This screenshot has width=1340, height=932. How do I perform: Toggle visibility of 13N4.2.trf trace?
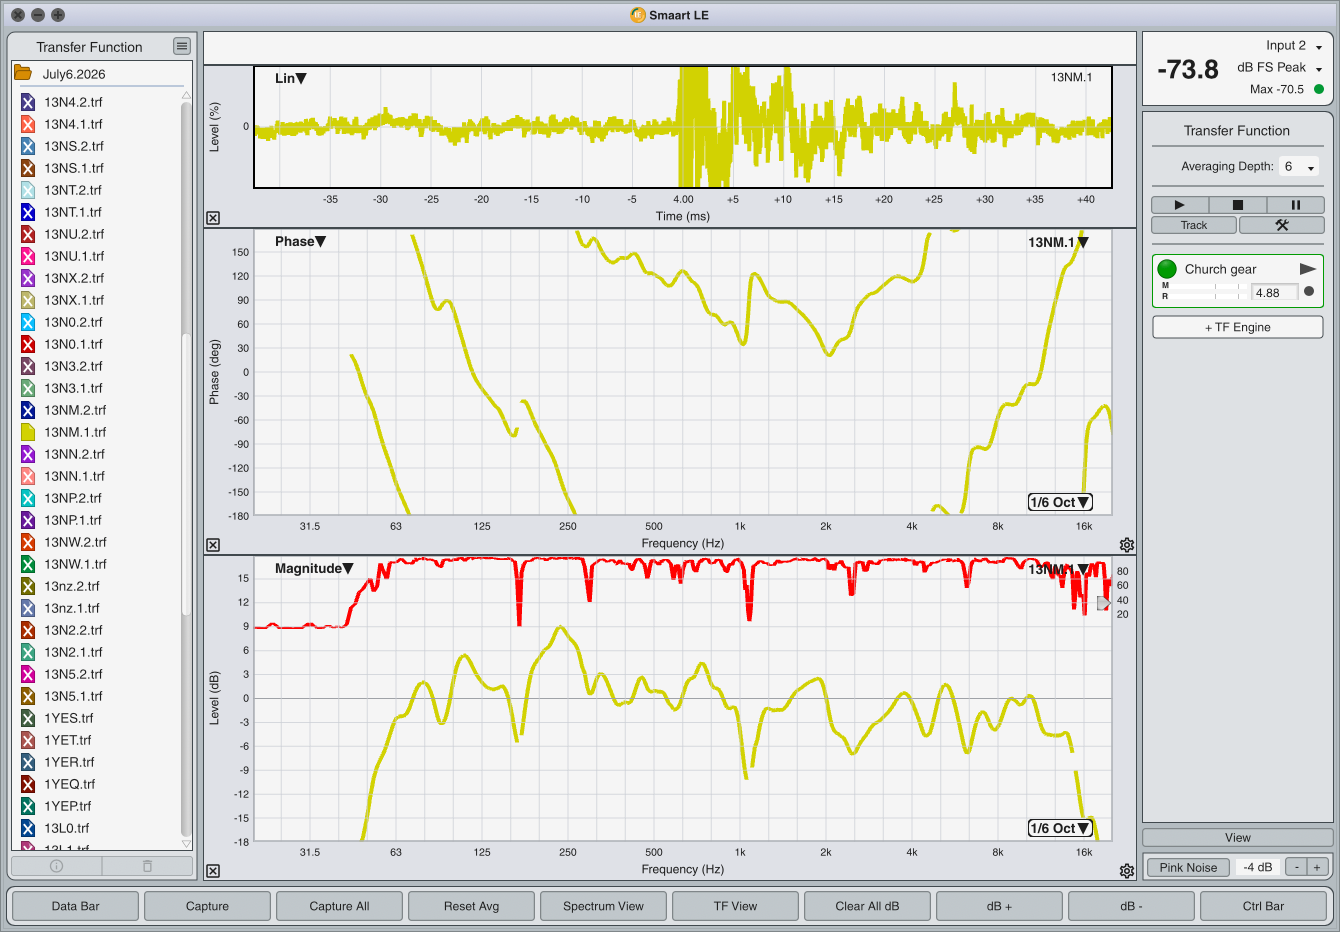[28, 102]
